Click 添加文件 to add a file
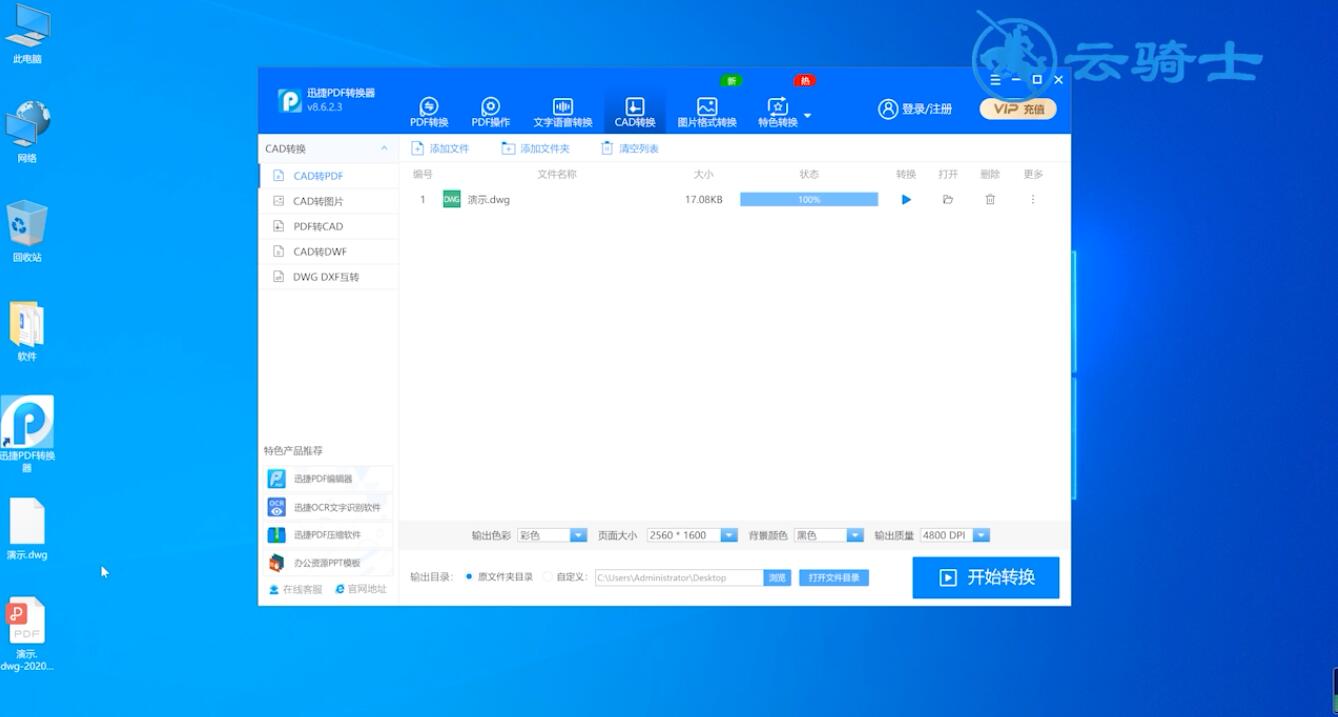1338x717 pixels. point(440,148)
